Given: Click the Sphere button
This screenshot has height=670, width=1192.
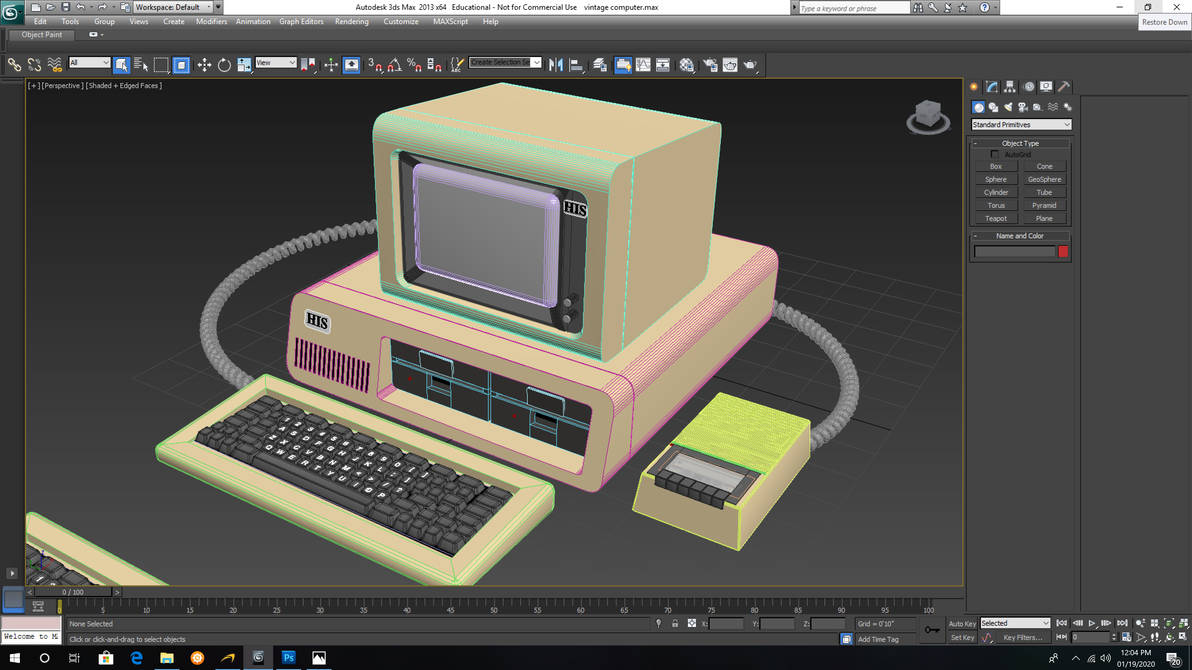Looking at the screenshot, I should pos(996,179).
